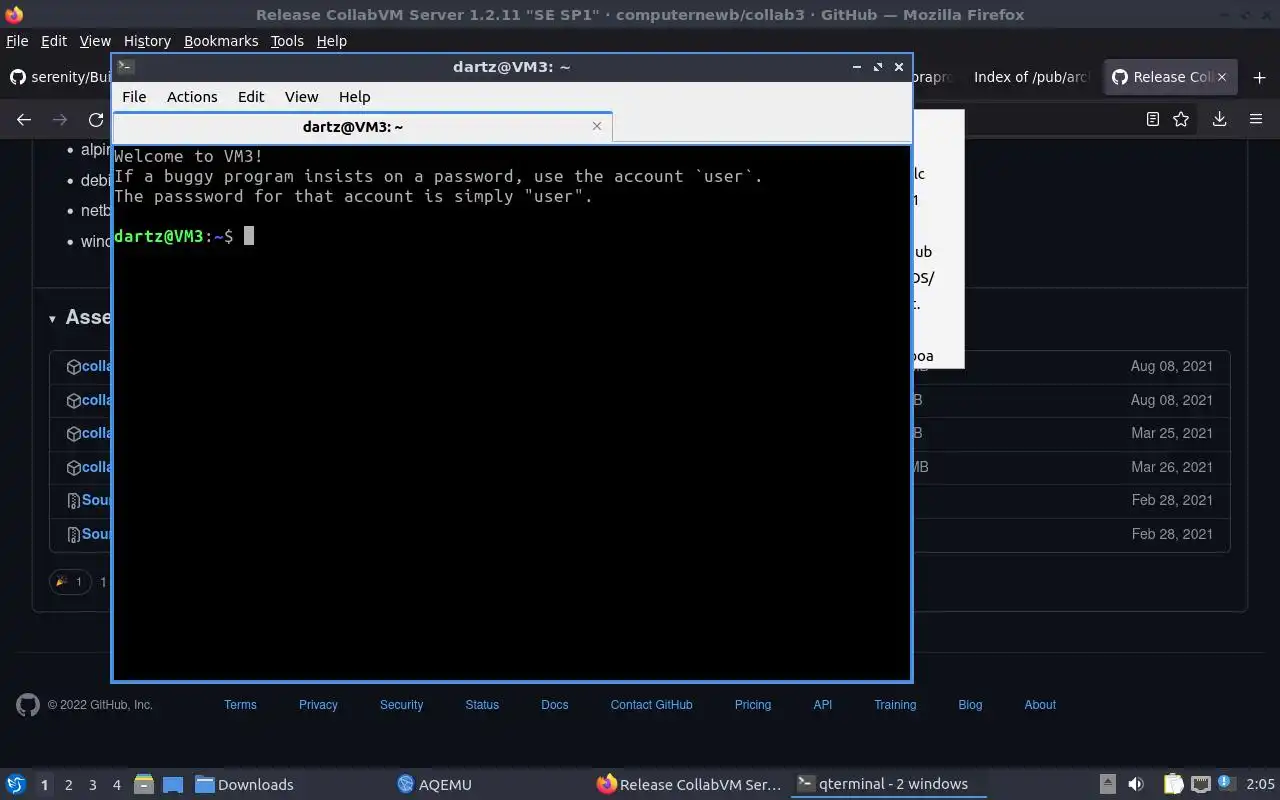Click the 'Mar 25, 2021' asset date
Viewport: 1280px width, 800px height.
click(x=1171, y=433)
